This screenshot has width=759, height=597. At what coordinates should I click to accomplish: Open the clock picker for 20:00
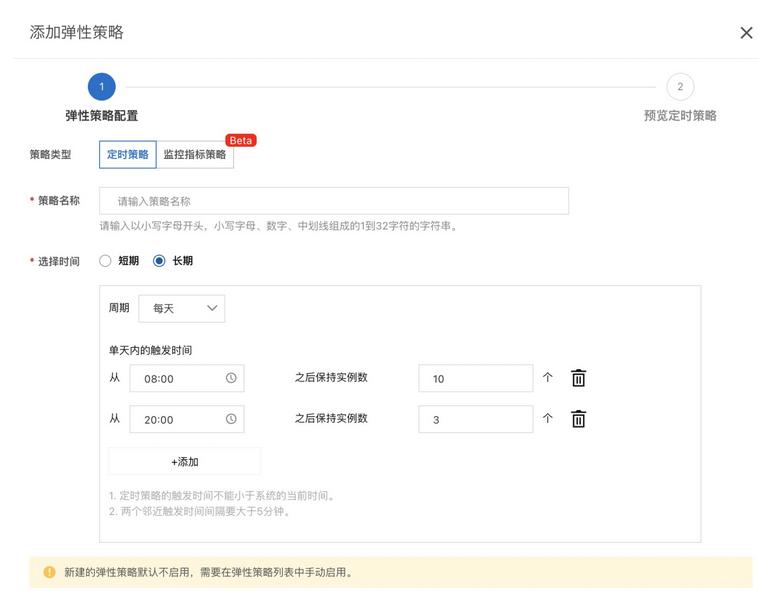231,419
